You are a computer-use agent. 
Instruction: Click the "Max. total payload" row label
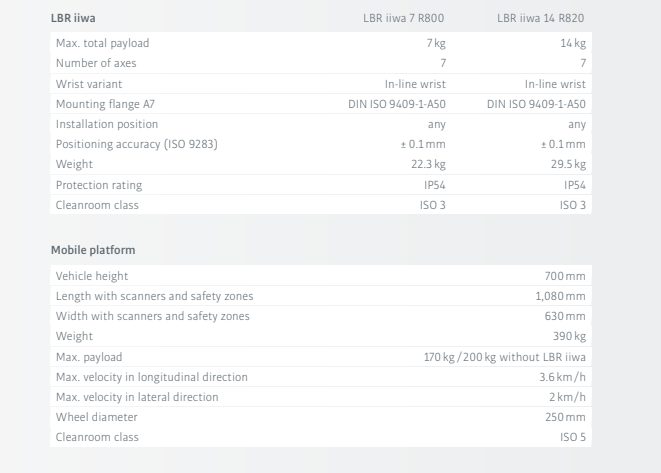tap(102, 44)
